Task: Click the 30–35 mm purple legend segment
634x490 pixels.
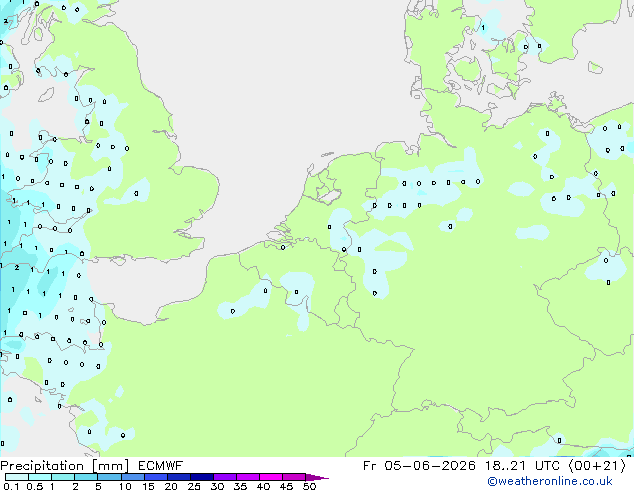Action: (x=225, y=477)
